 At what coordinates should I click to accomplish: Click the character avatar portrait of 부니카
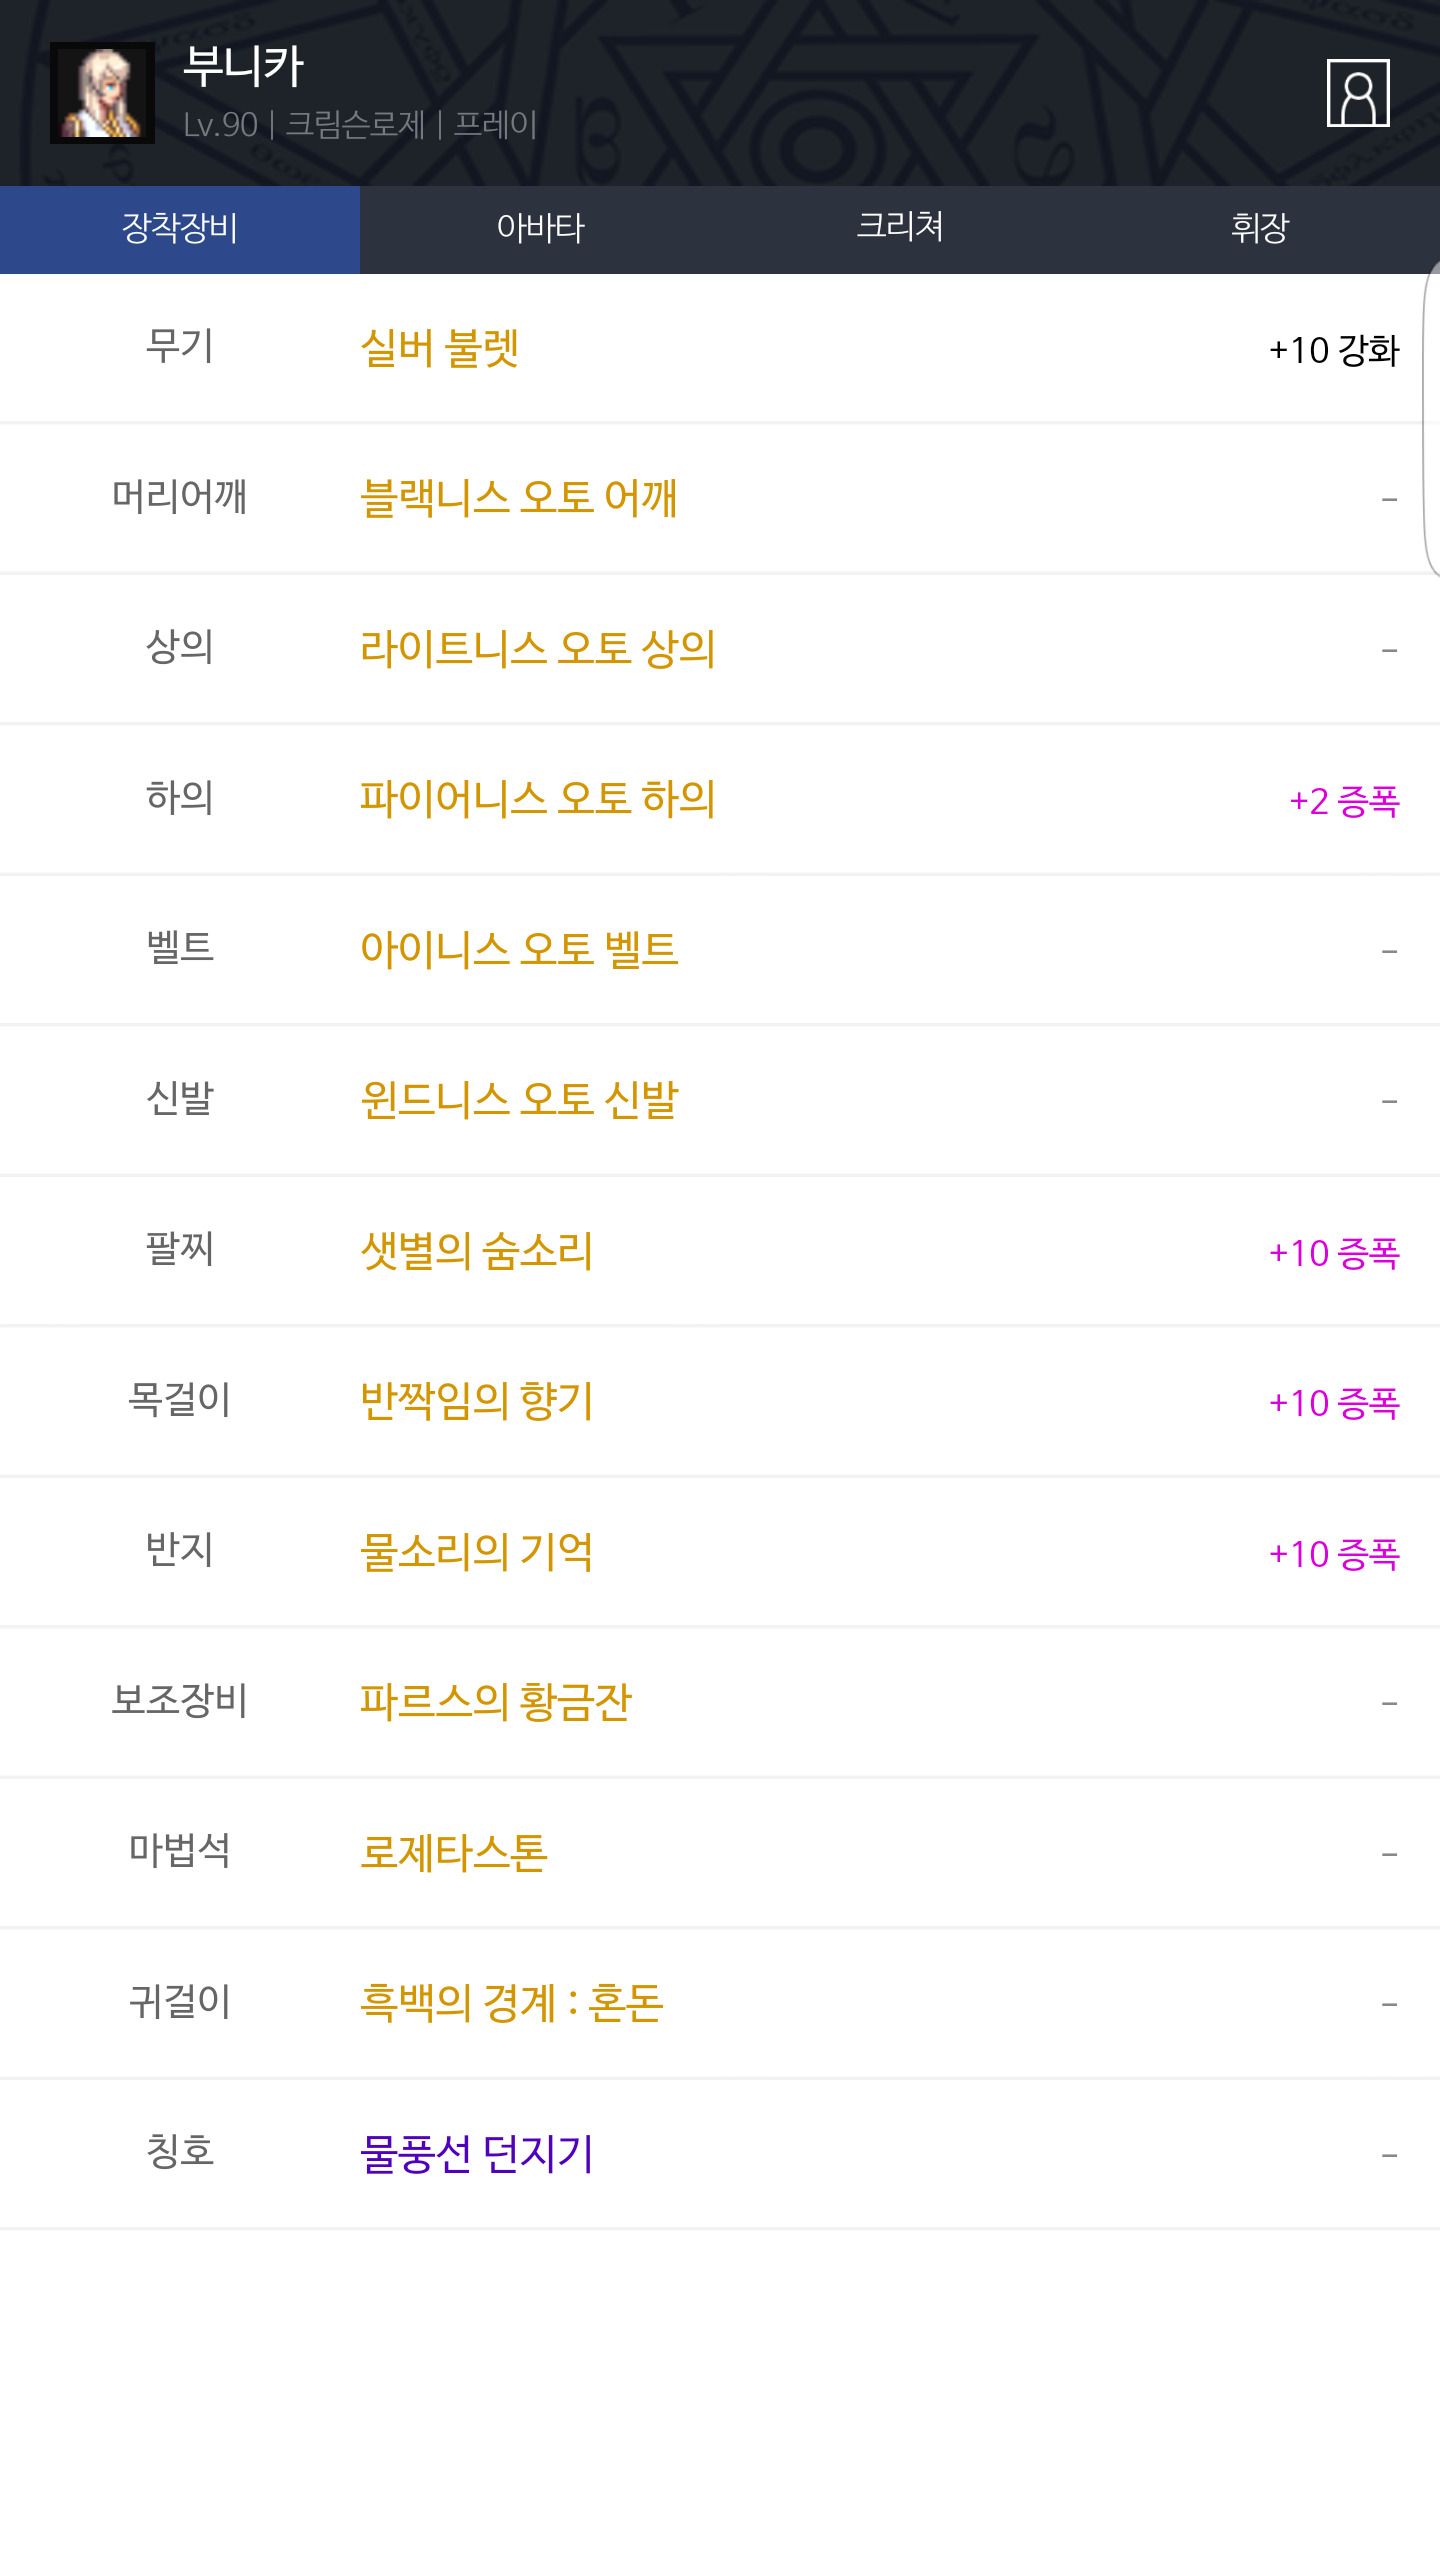pos(102,93)
